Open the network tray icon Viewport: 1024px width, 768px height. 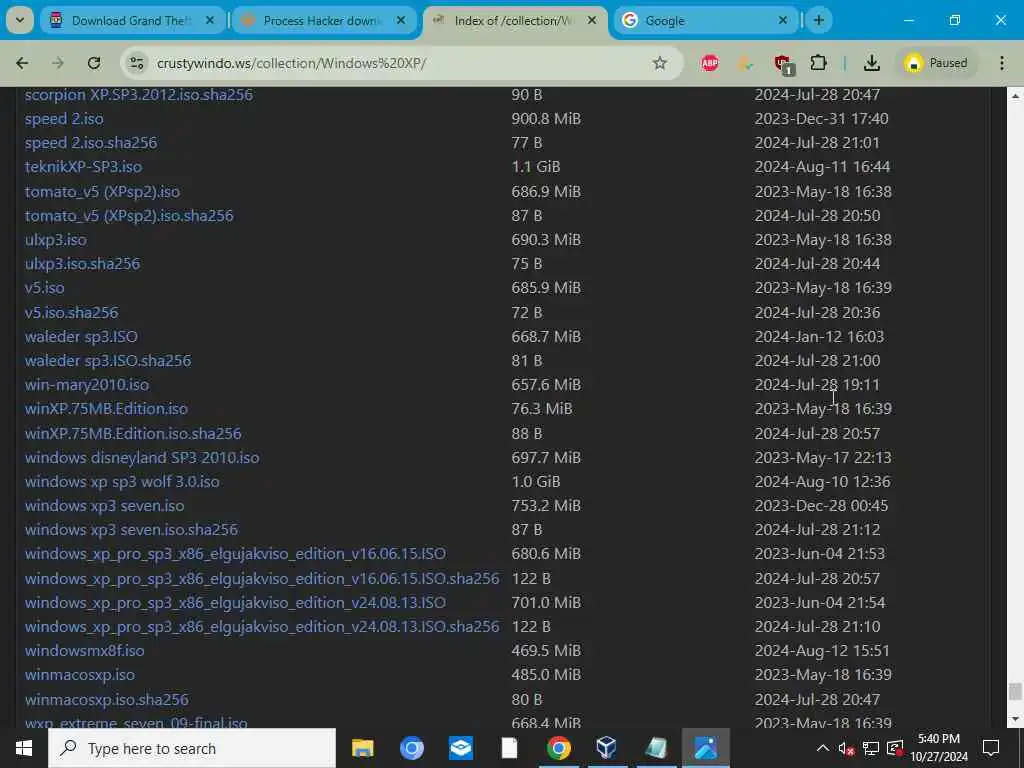tap(871, 748)
